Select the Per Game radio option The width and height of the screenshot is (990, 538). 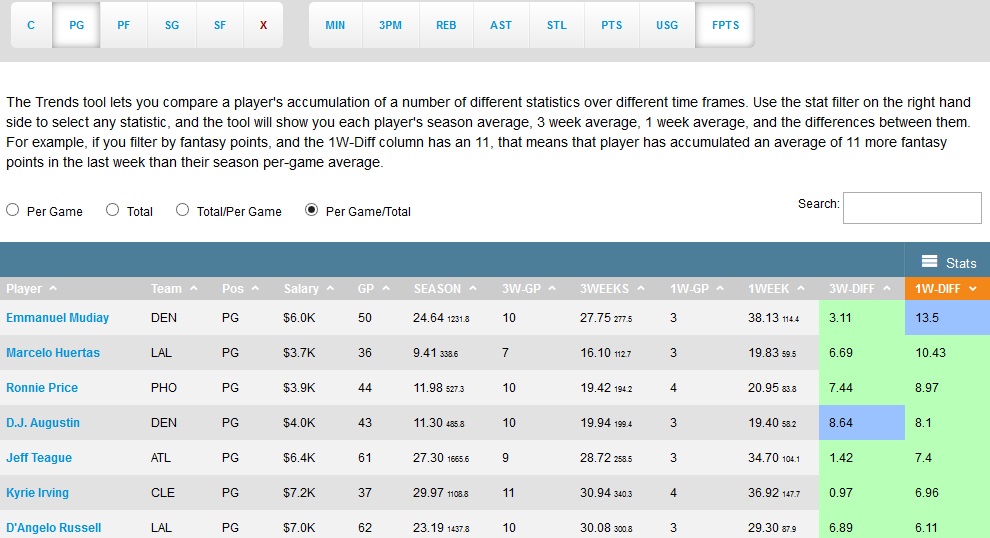(13, 210)
